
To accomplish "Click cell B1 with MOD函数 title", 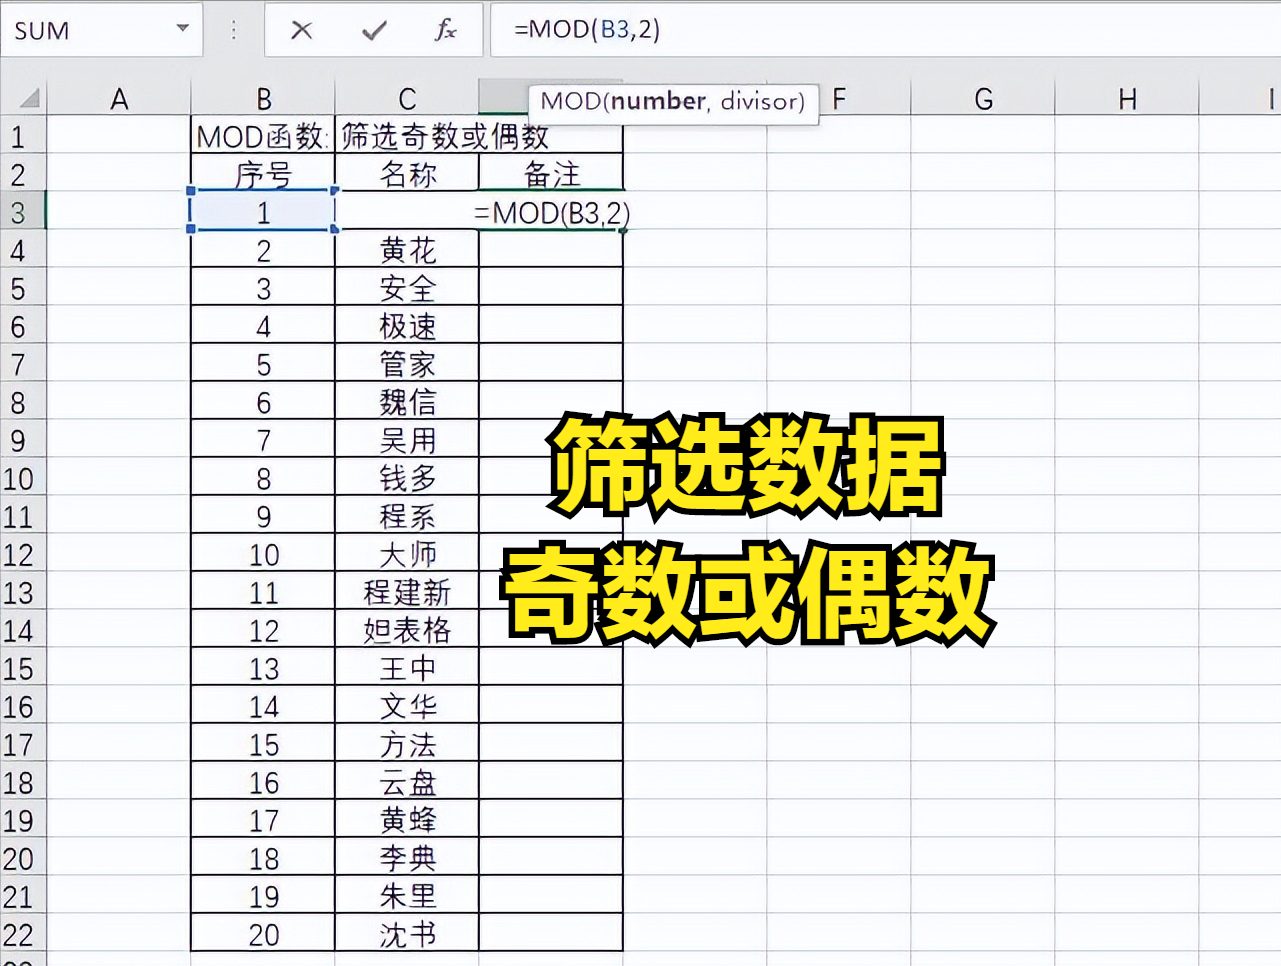I will tap(263, 136).
